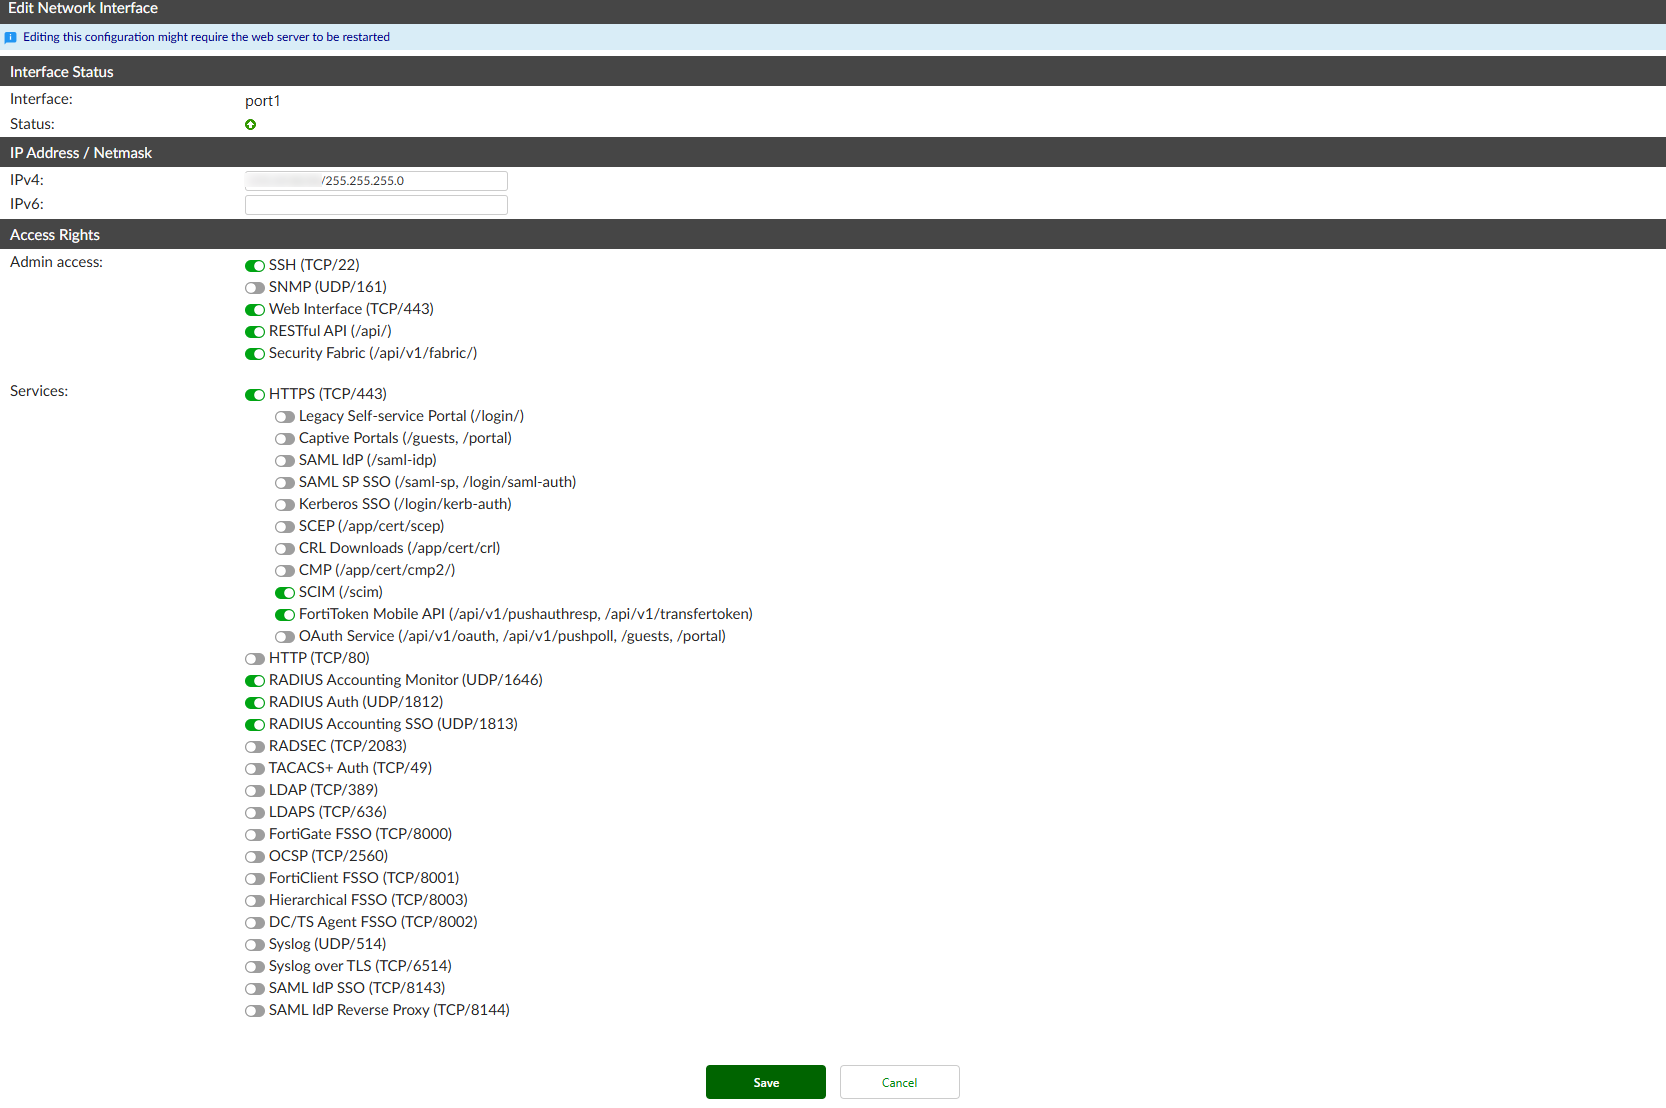Click the Cancel button
1666x1108 pixels.
coord(898,1081)
